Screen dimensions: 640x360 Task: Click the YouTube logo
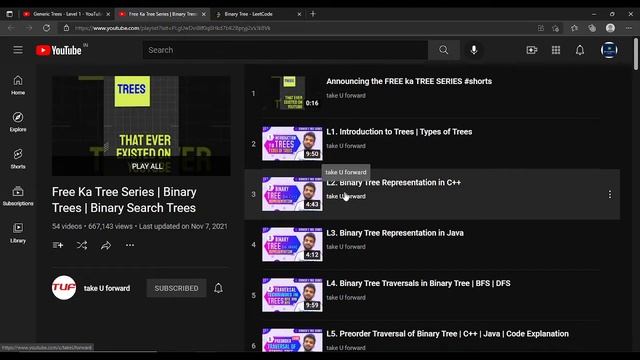tap(59, 50)
